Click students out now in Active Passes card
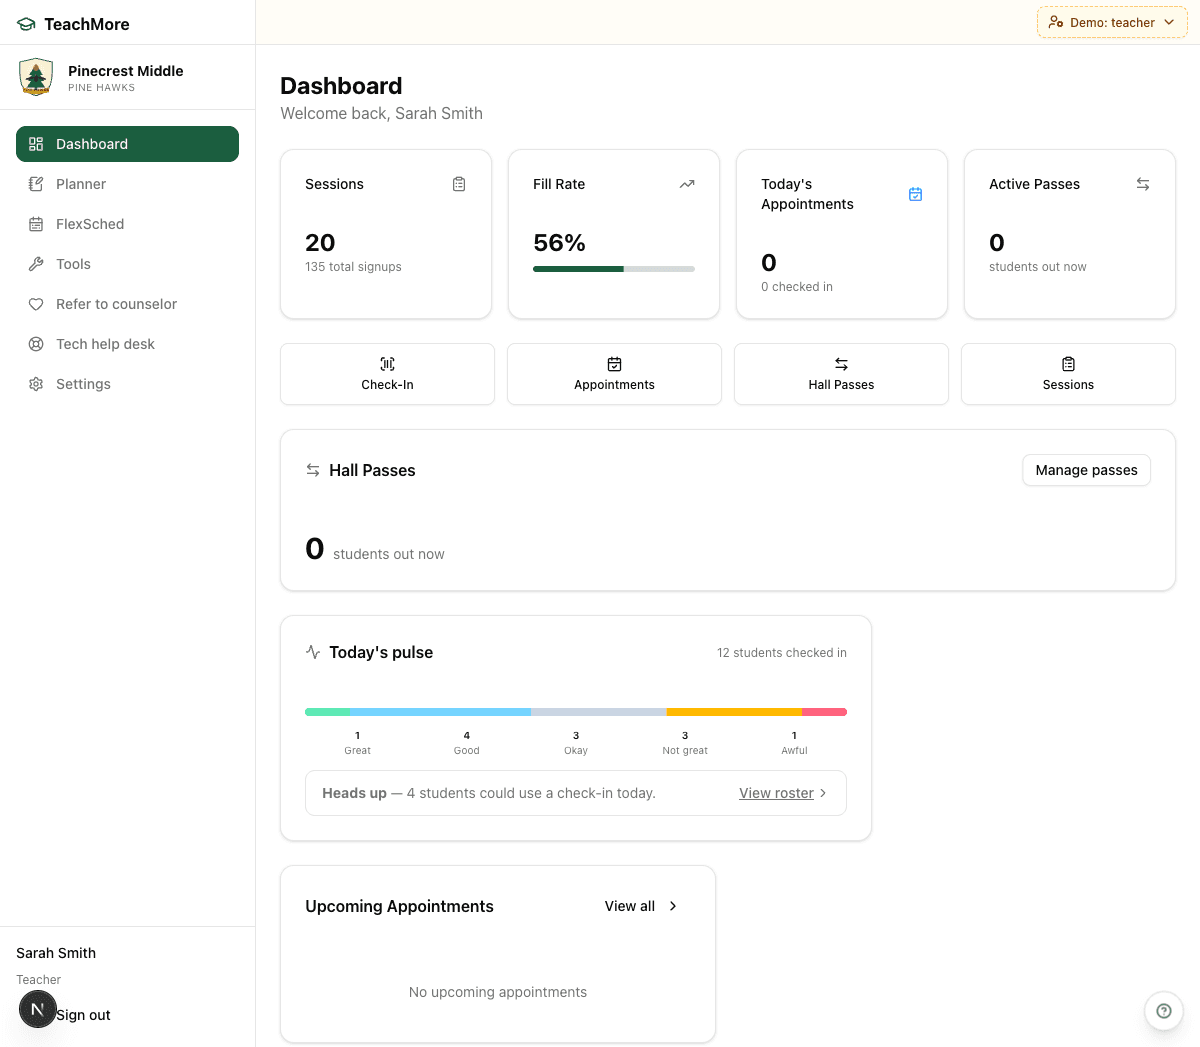 pos(1038,267)
